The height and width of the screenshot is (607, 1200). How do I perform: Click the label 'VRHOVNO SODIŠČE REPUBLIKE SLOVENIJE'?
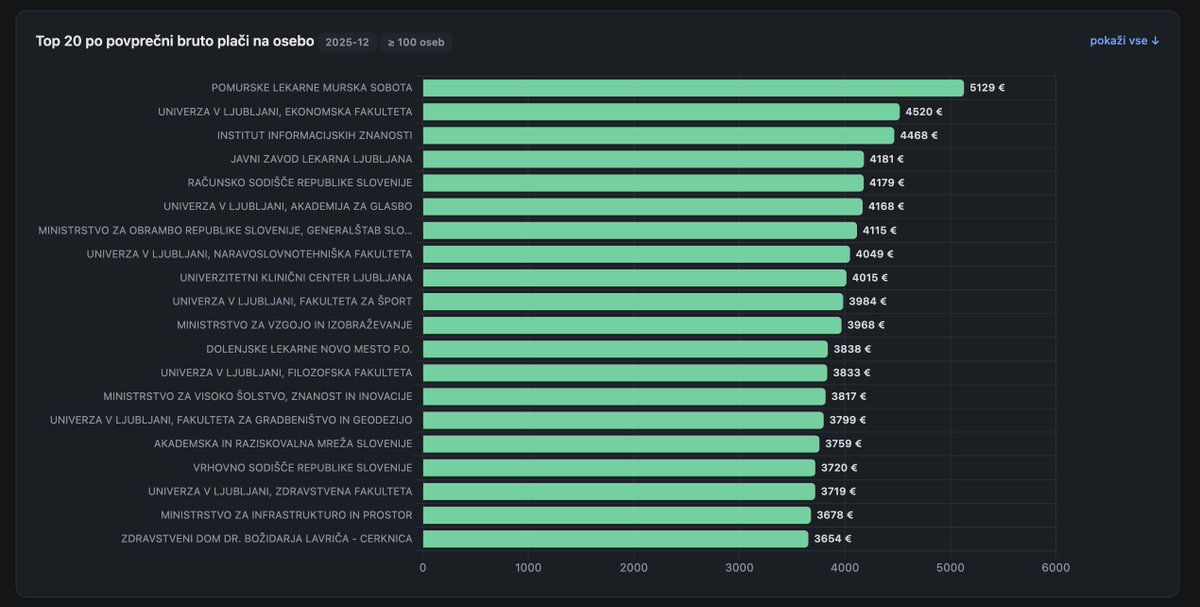point(303,468)
